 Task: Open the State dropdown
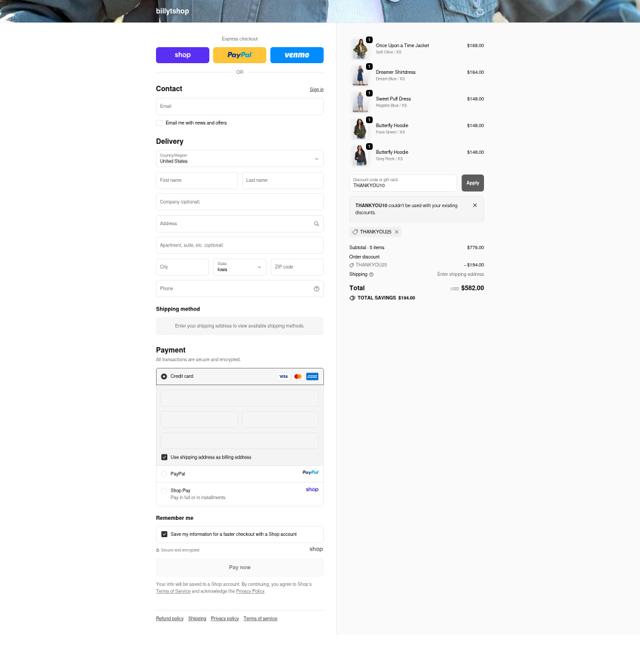239,267
